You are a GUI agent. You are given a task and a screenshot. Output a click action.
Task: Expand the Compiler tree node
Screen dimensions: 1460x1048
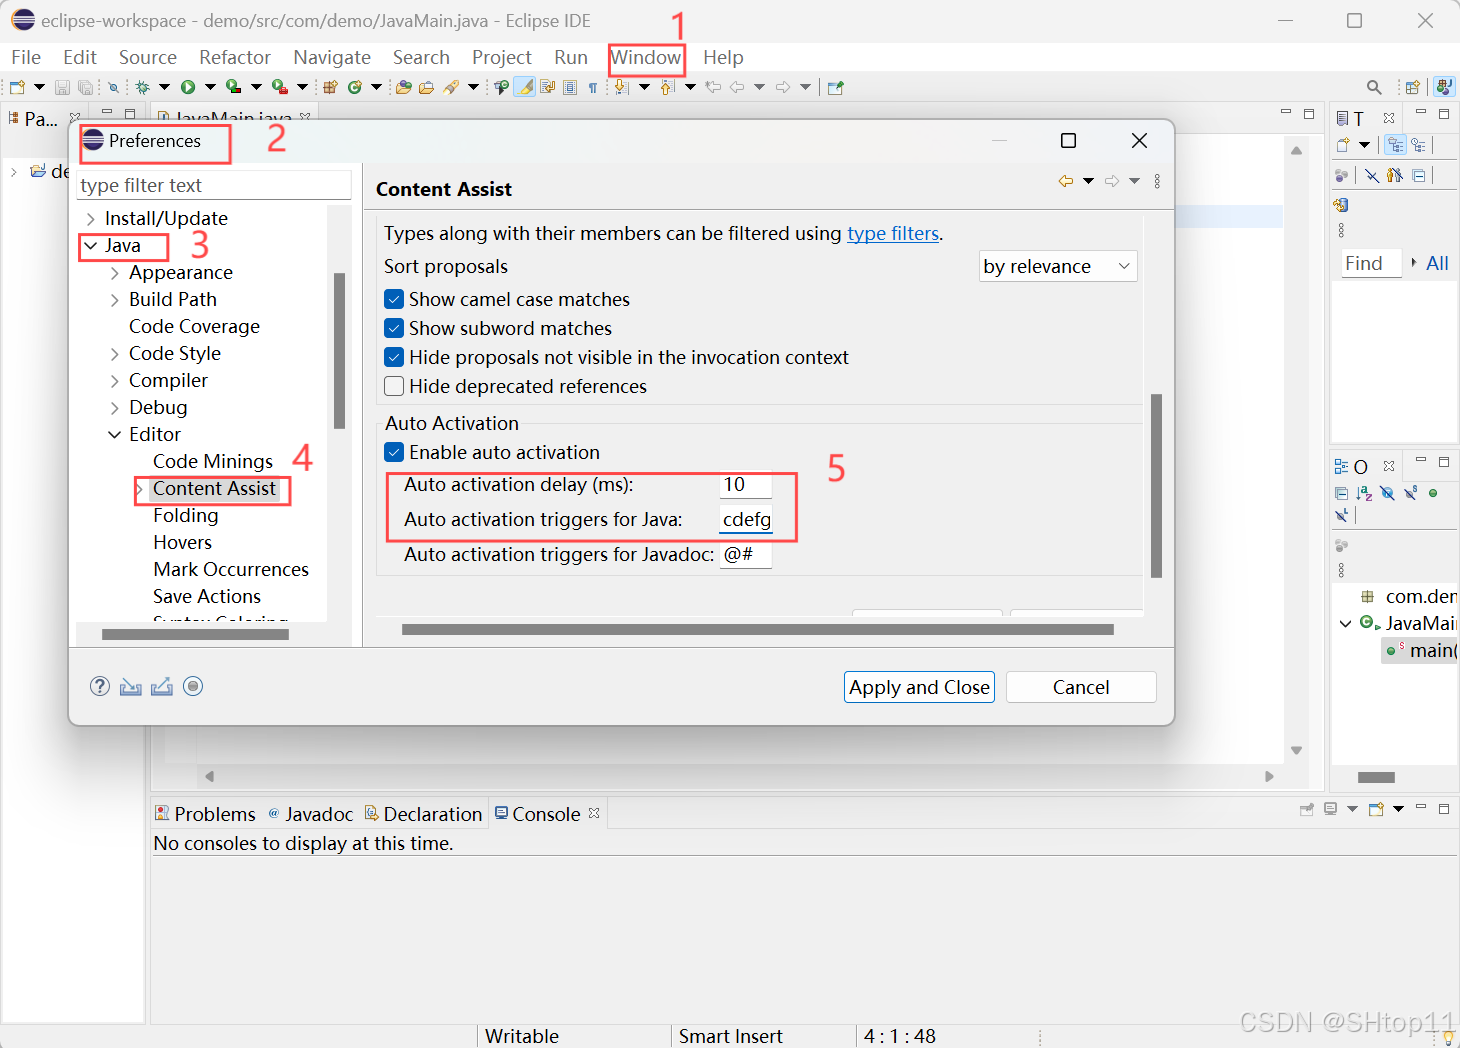click(115, 381)
